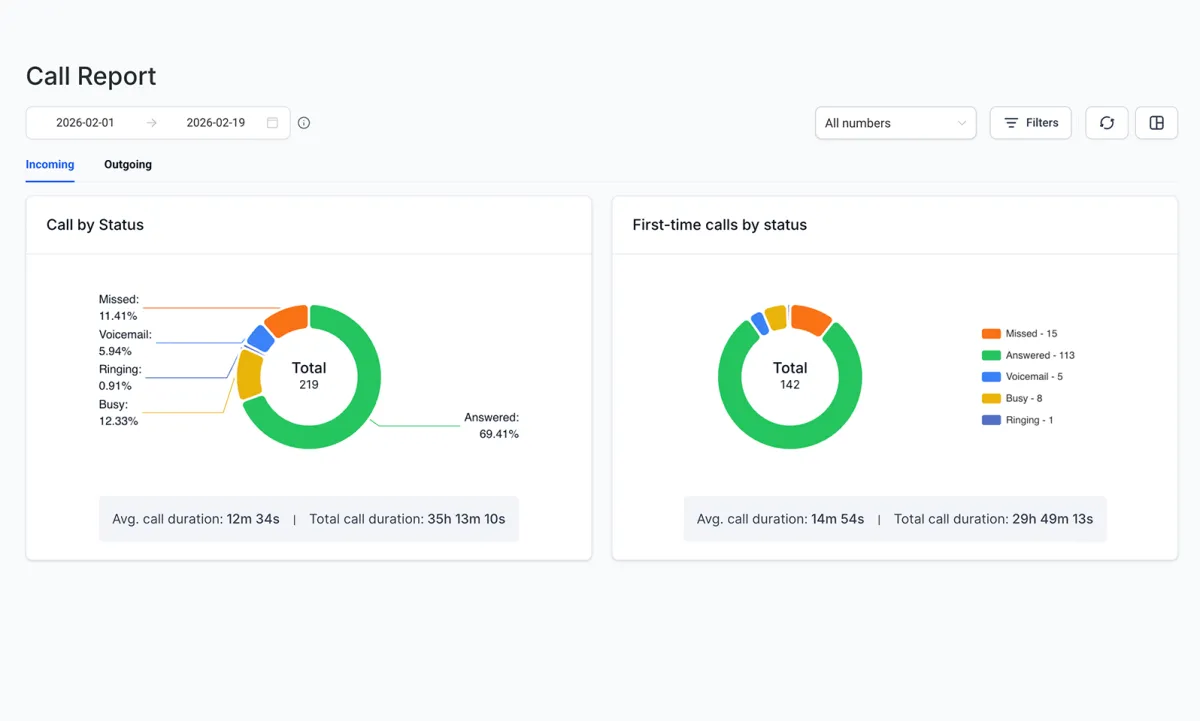Toggle Ringing series in chart legend
Viewport: 1200px width, 721px height.
pyautogui.click(x=1017, y=420)
